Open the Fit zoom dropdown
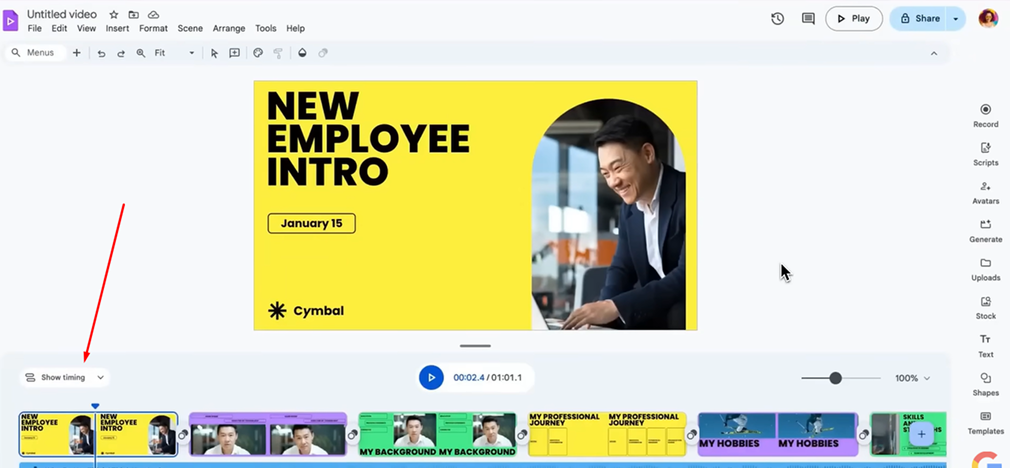1010x468 pixels. 175,53
